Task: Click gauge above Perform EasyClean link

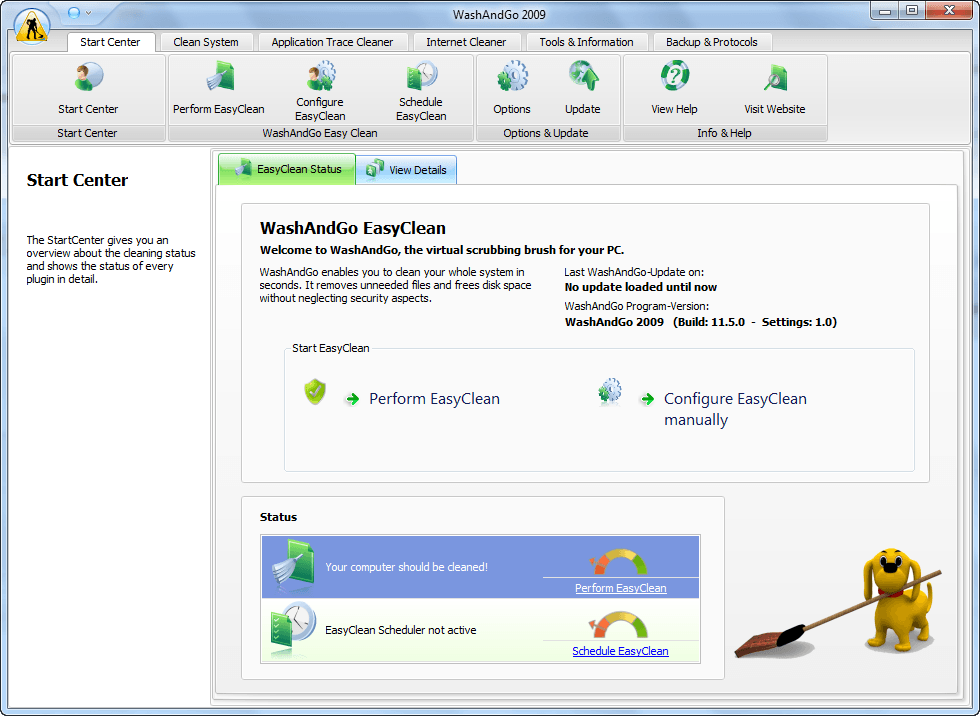Action: (x=618, y=562)
